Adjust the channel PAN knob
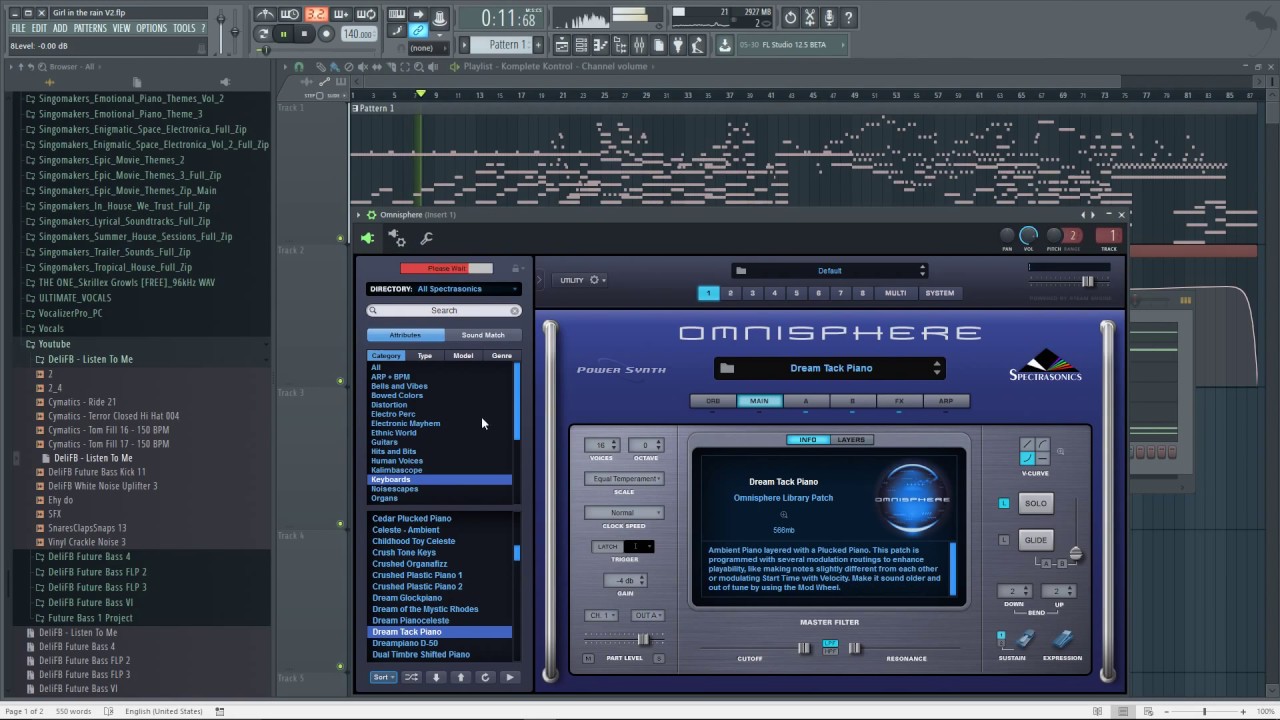Screen dimensions: 1280x720 (1007, 236)
